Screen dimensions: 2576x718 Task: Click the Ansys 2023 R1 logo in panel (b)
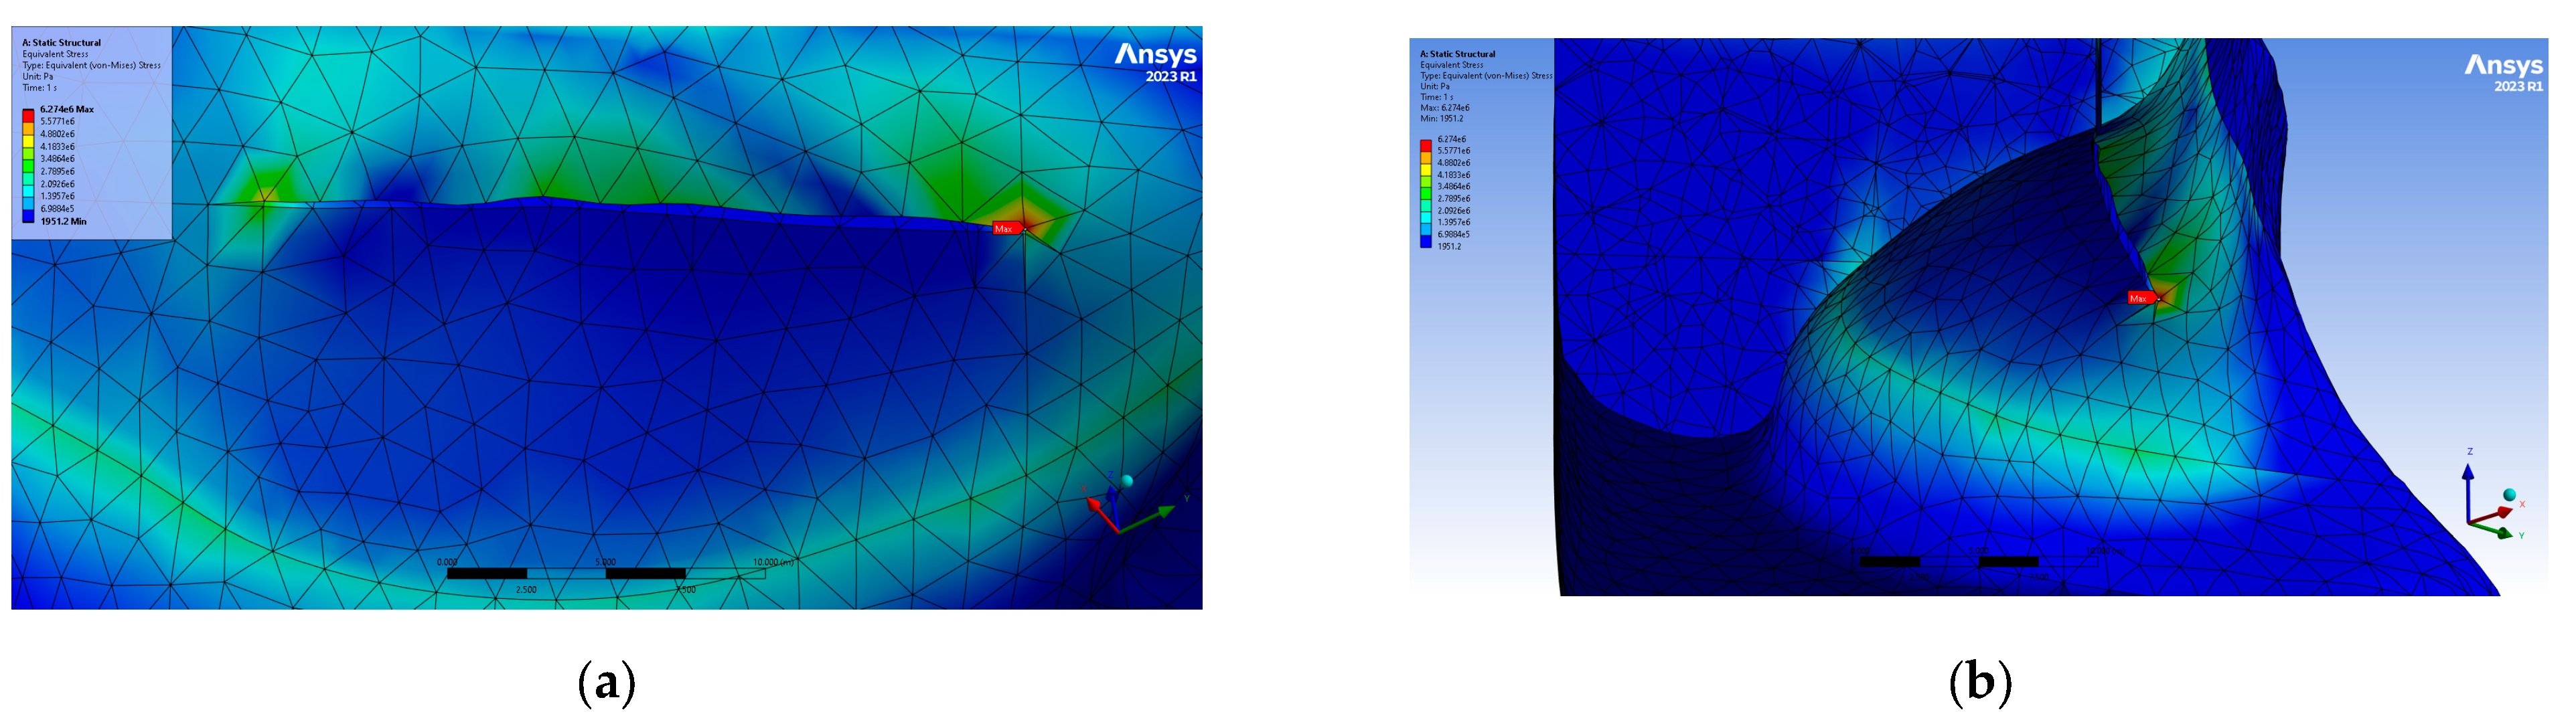2503,73
